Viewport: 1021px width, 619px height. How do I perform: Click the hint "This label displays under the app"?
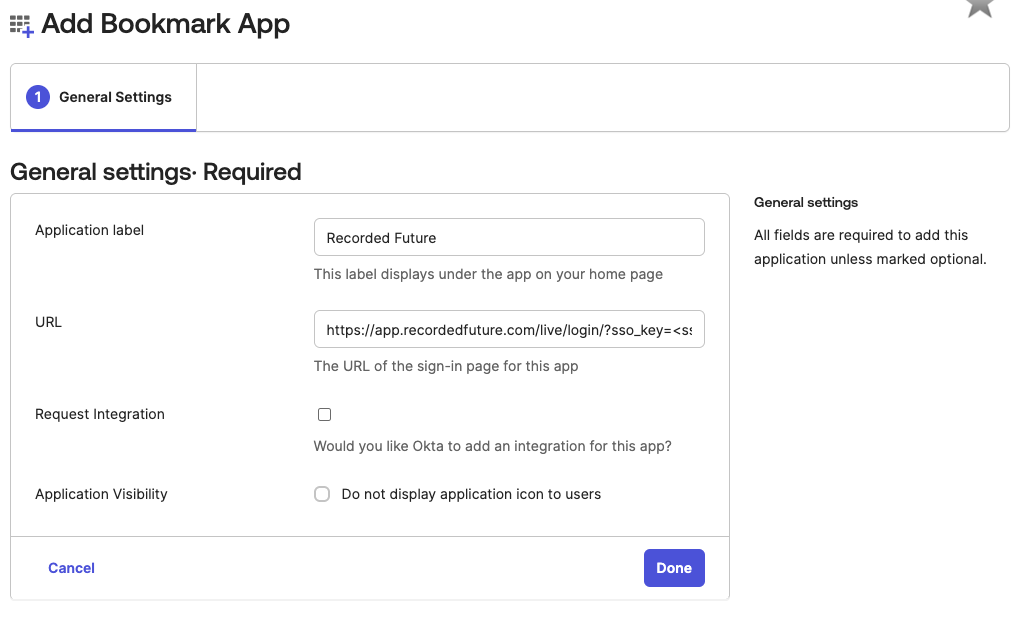point(488,274)
